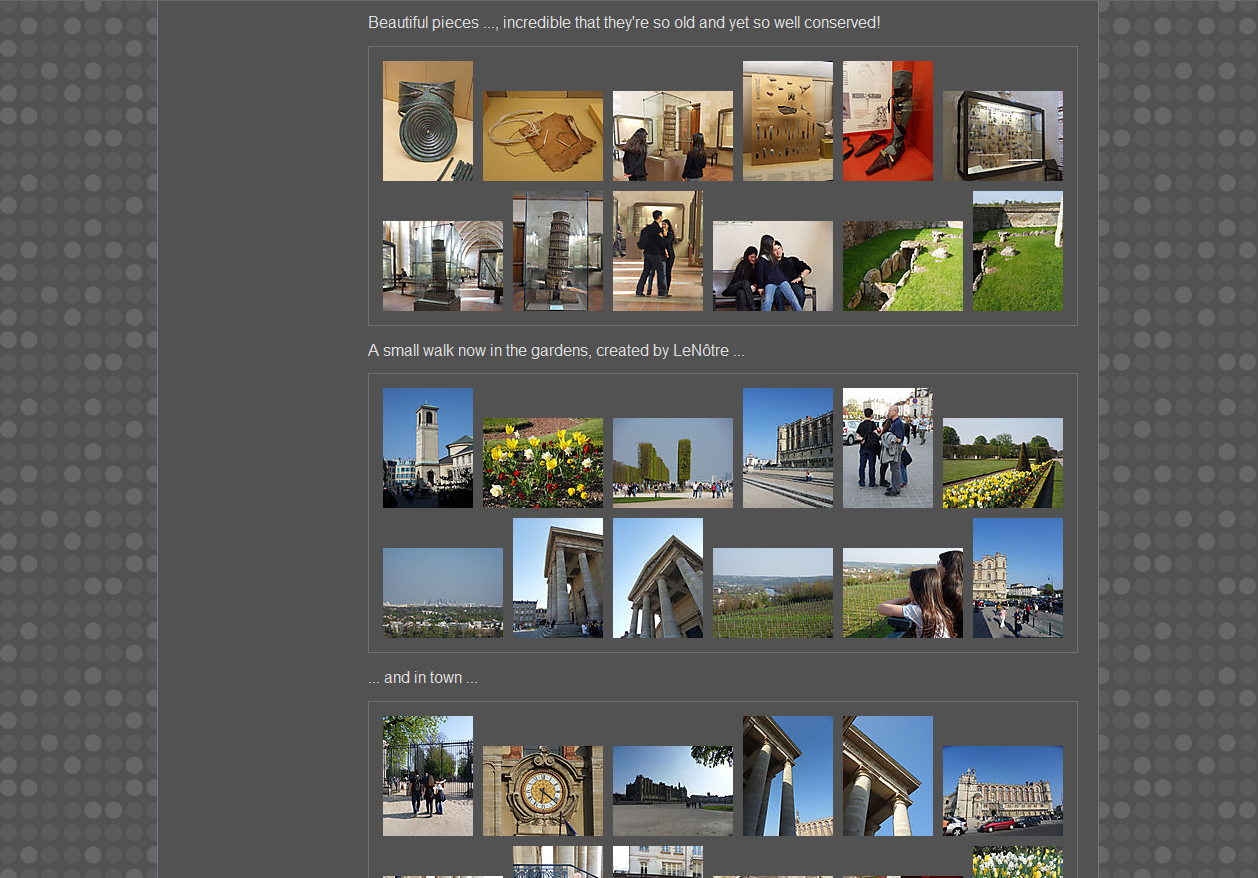Select the wide museum hall thumbnail
The width and height of the screenshot is (1258, 878).
[x=442, y=266]
